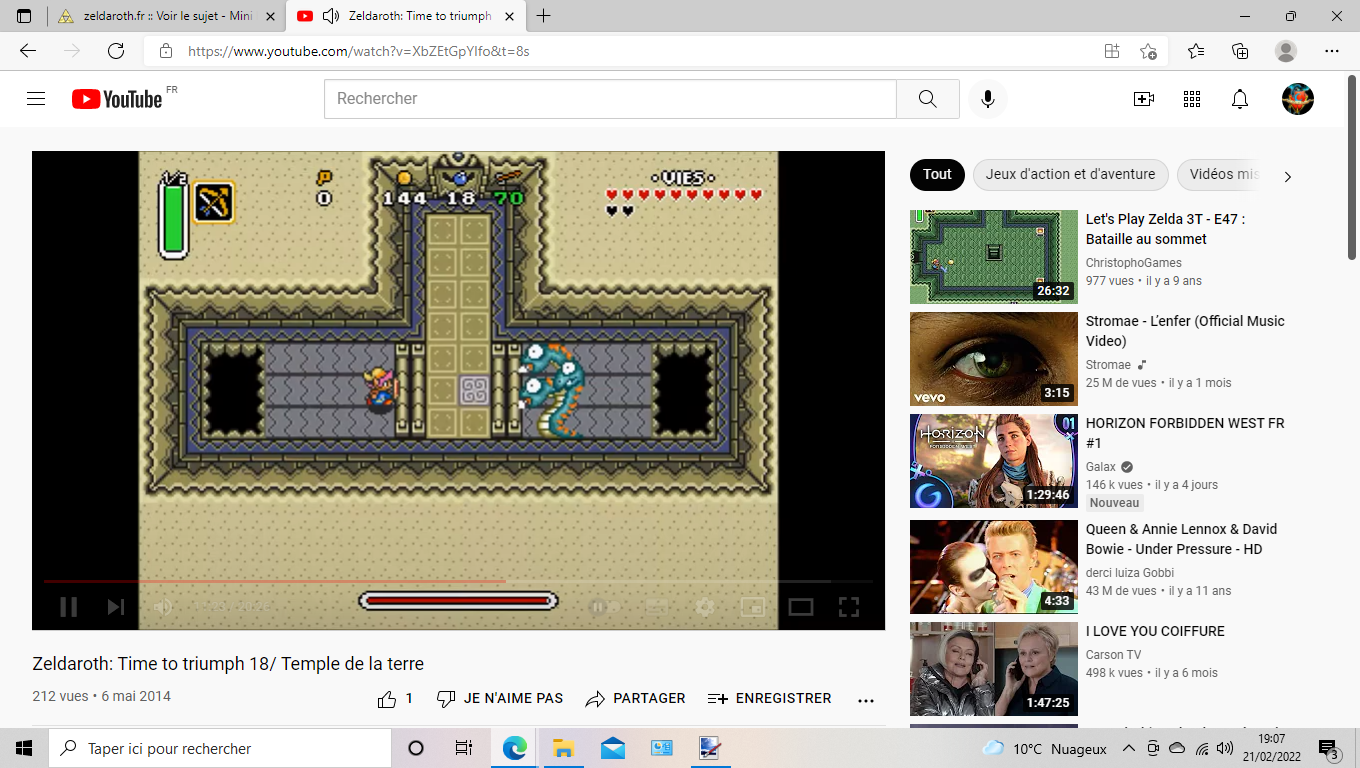1360x768 pixels.
Task: Open the Create video camera icon
Action: pyautogui.click(x=1144, y=99)
